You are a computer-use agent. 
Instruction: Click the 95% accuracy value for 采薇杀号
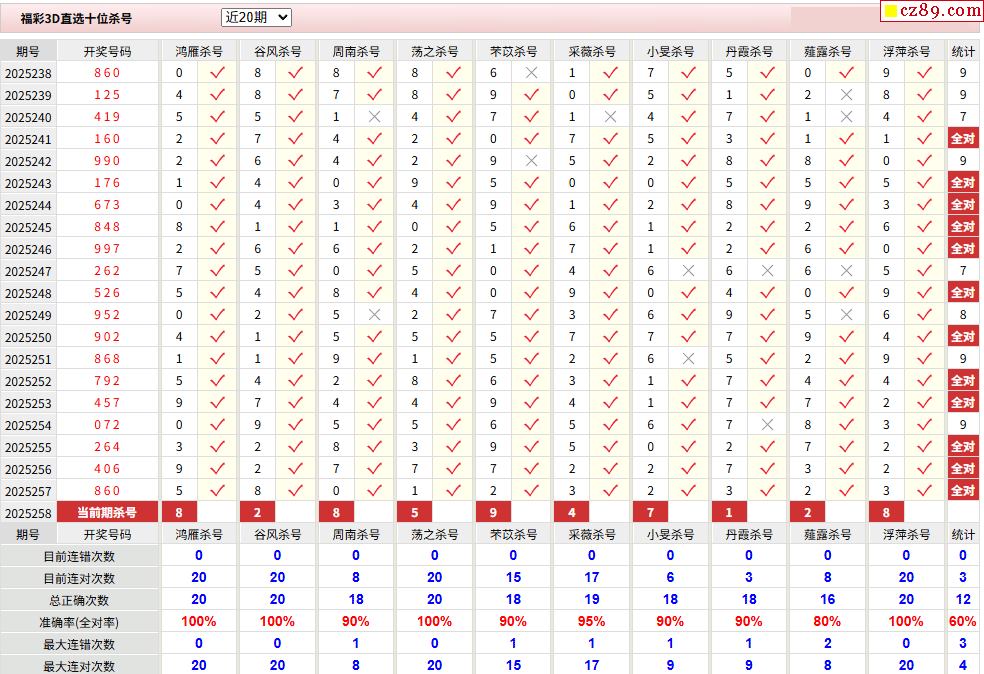pos(592,621)
